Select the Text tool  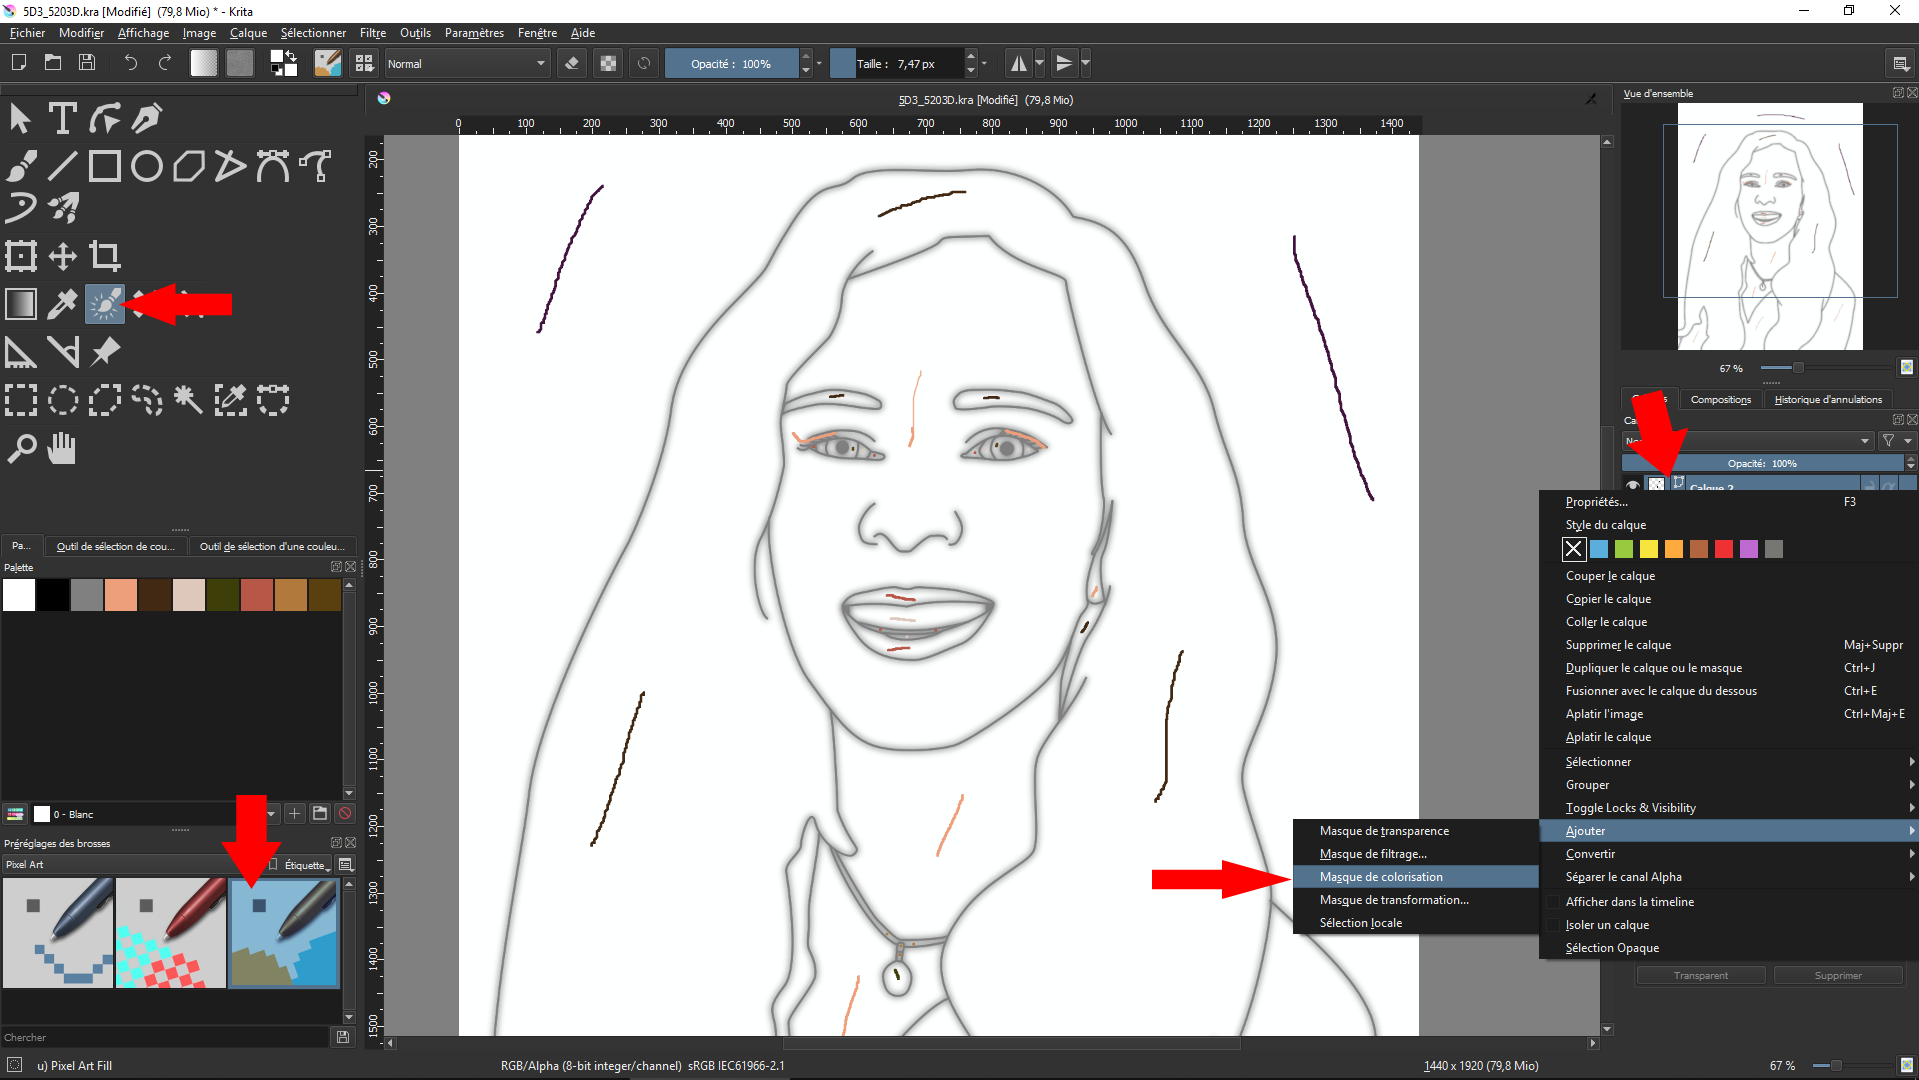click(62, 118)
